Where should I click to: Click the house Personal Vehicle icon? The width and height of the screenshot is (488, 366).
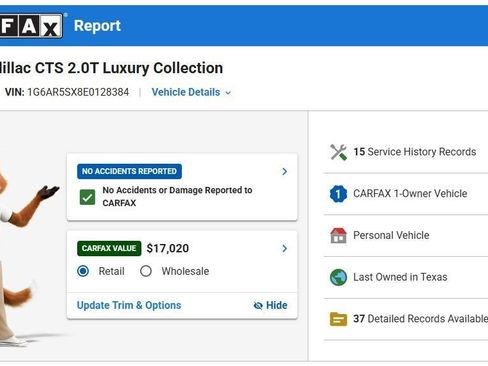(338, 236)
